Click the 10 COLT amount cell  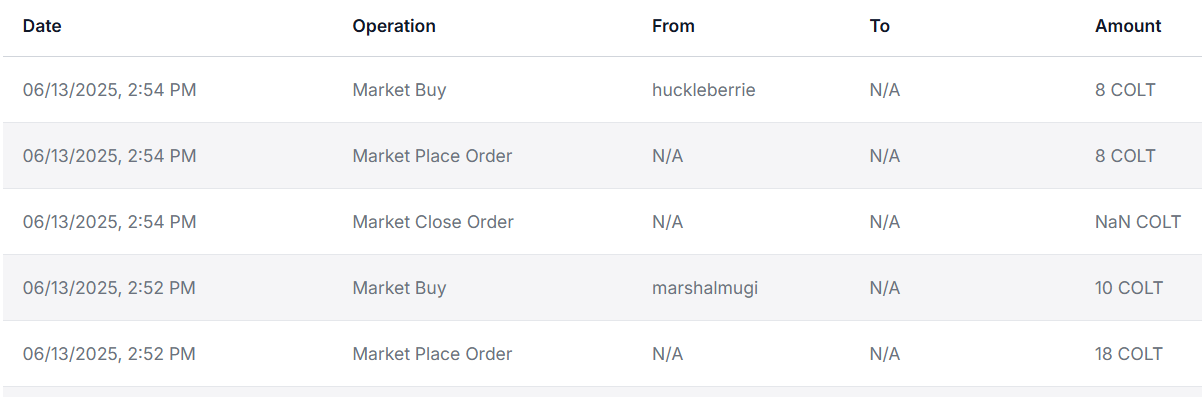point(1129,288)
